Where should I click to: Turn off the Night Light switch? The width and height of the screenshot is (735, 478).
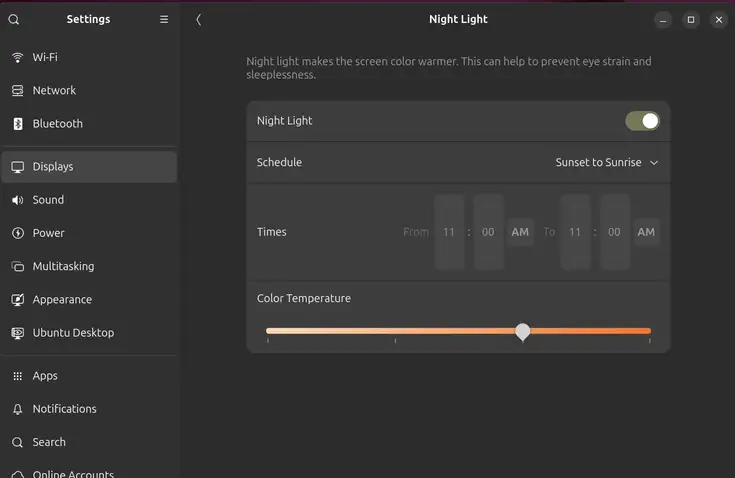tap(643, 121)
